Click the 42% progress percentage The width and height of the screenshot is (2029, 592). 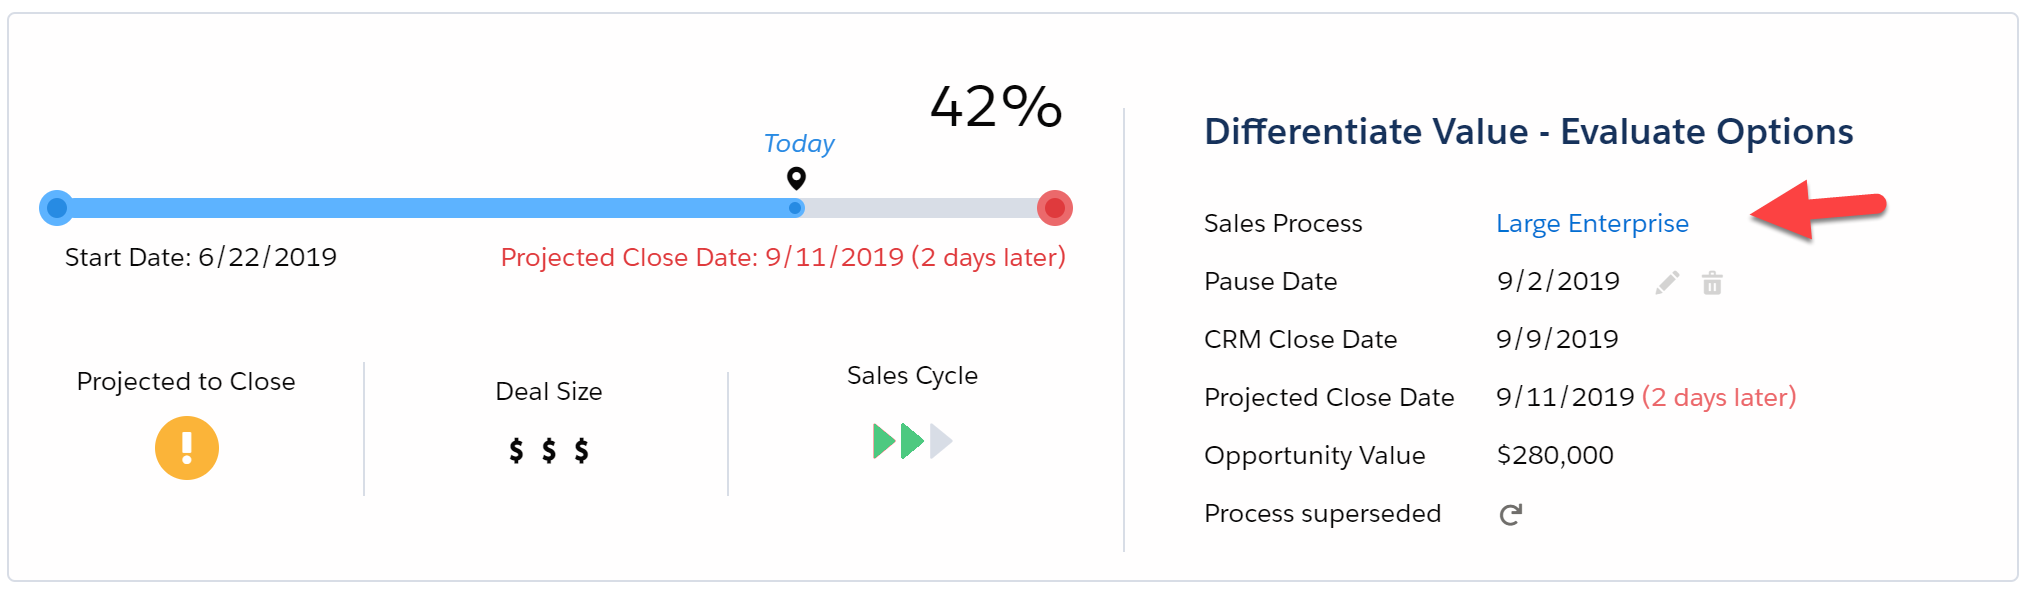996,106
